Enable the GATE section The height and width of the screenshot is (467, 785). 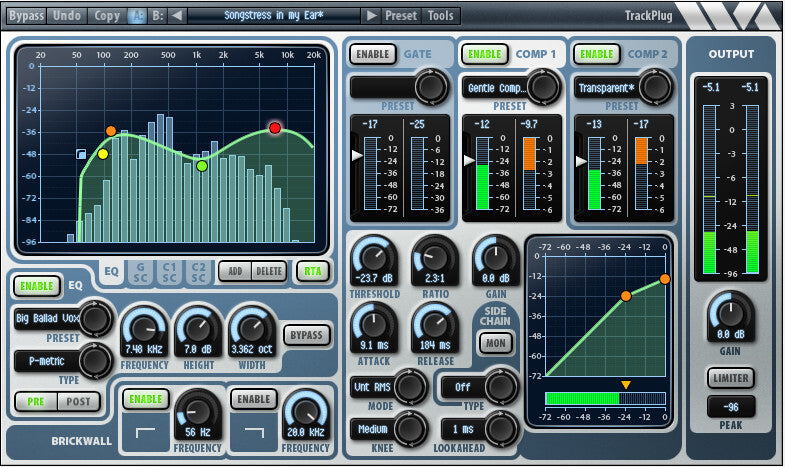[372, 53]
